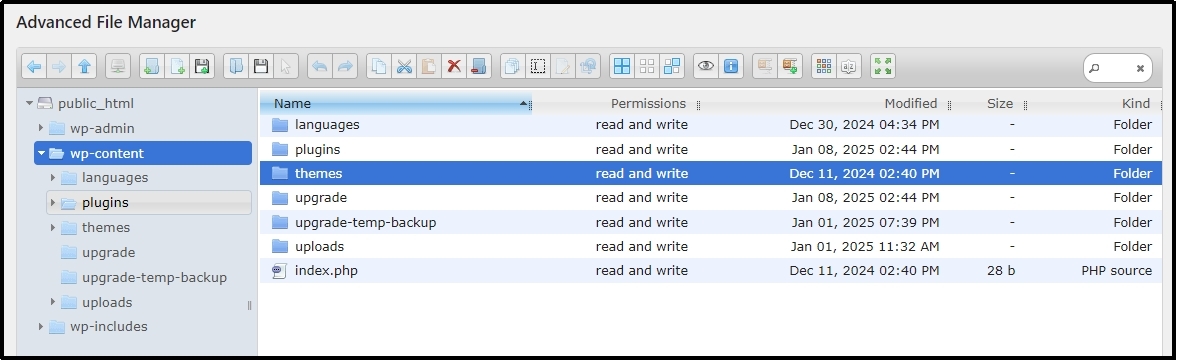The image size is (1177, 361).
Task: Click the select all icon
Action: (x=622, y=66)
